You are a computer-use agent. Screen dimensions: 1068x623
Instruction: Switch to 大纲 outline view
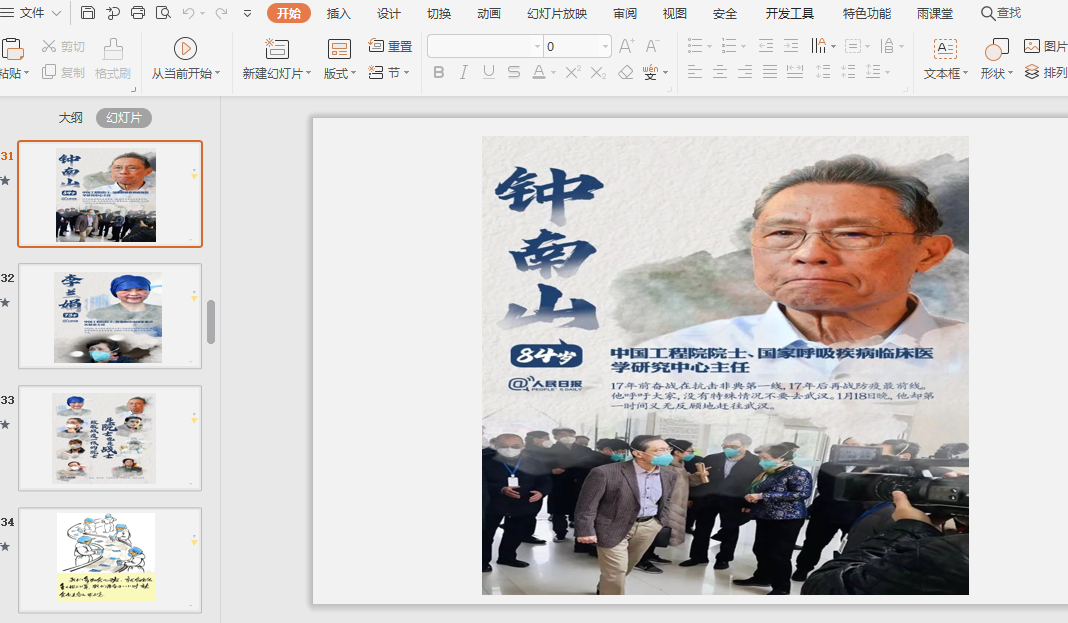[70, 118]
